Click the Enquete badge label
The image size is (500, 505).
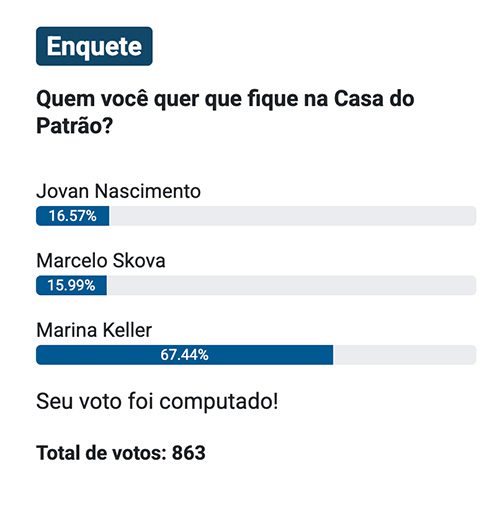click(94, 46)
